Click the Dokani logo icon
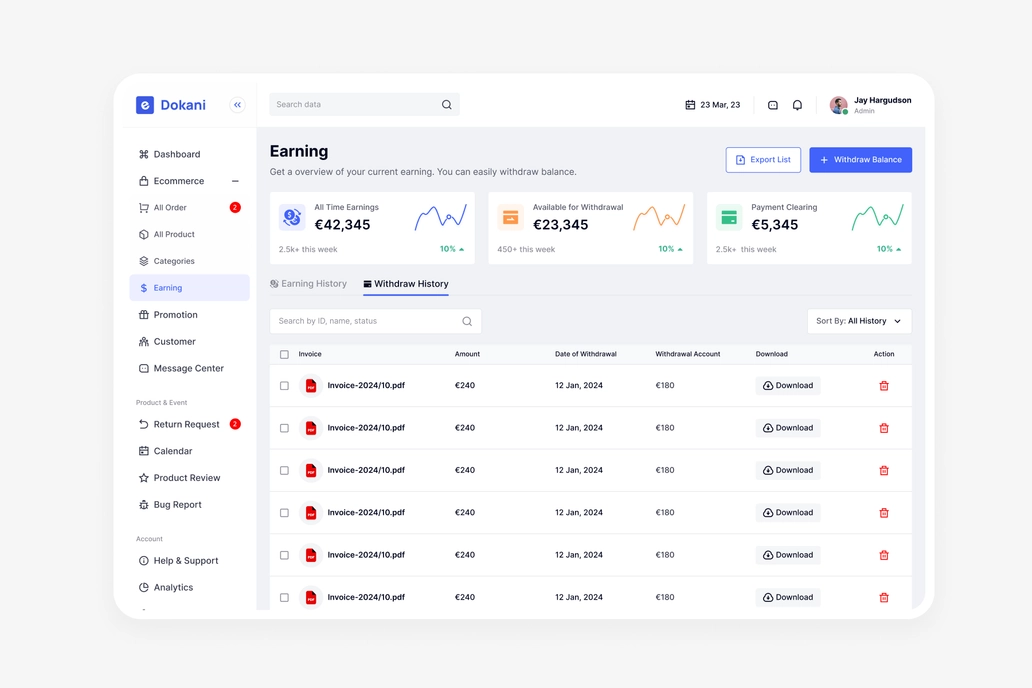This screenshot has width=1032, height=688. tap(145, 105)
